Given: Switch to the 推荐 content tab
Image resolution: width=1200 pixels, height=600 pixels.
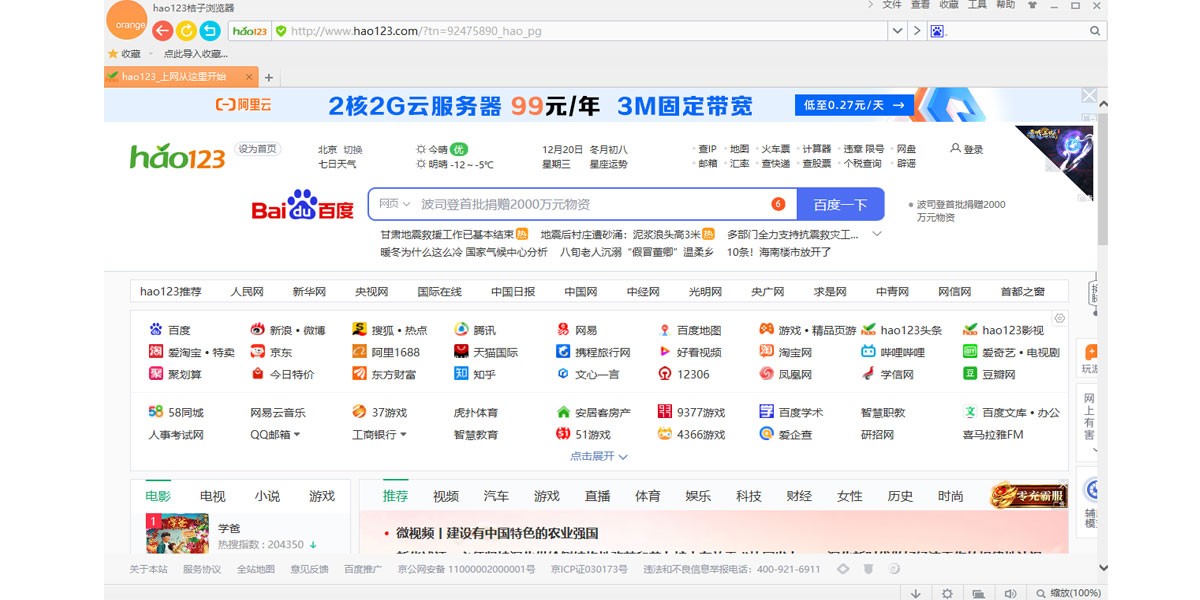Looking at the screenshot, I should (394, 496).
